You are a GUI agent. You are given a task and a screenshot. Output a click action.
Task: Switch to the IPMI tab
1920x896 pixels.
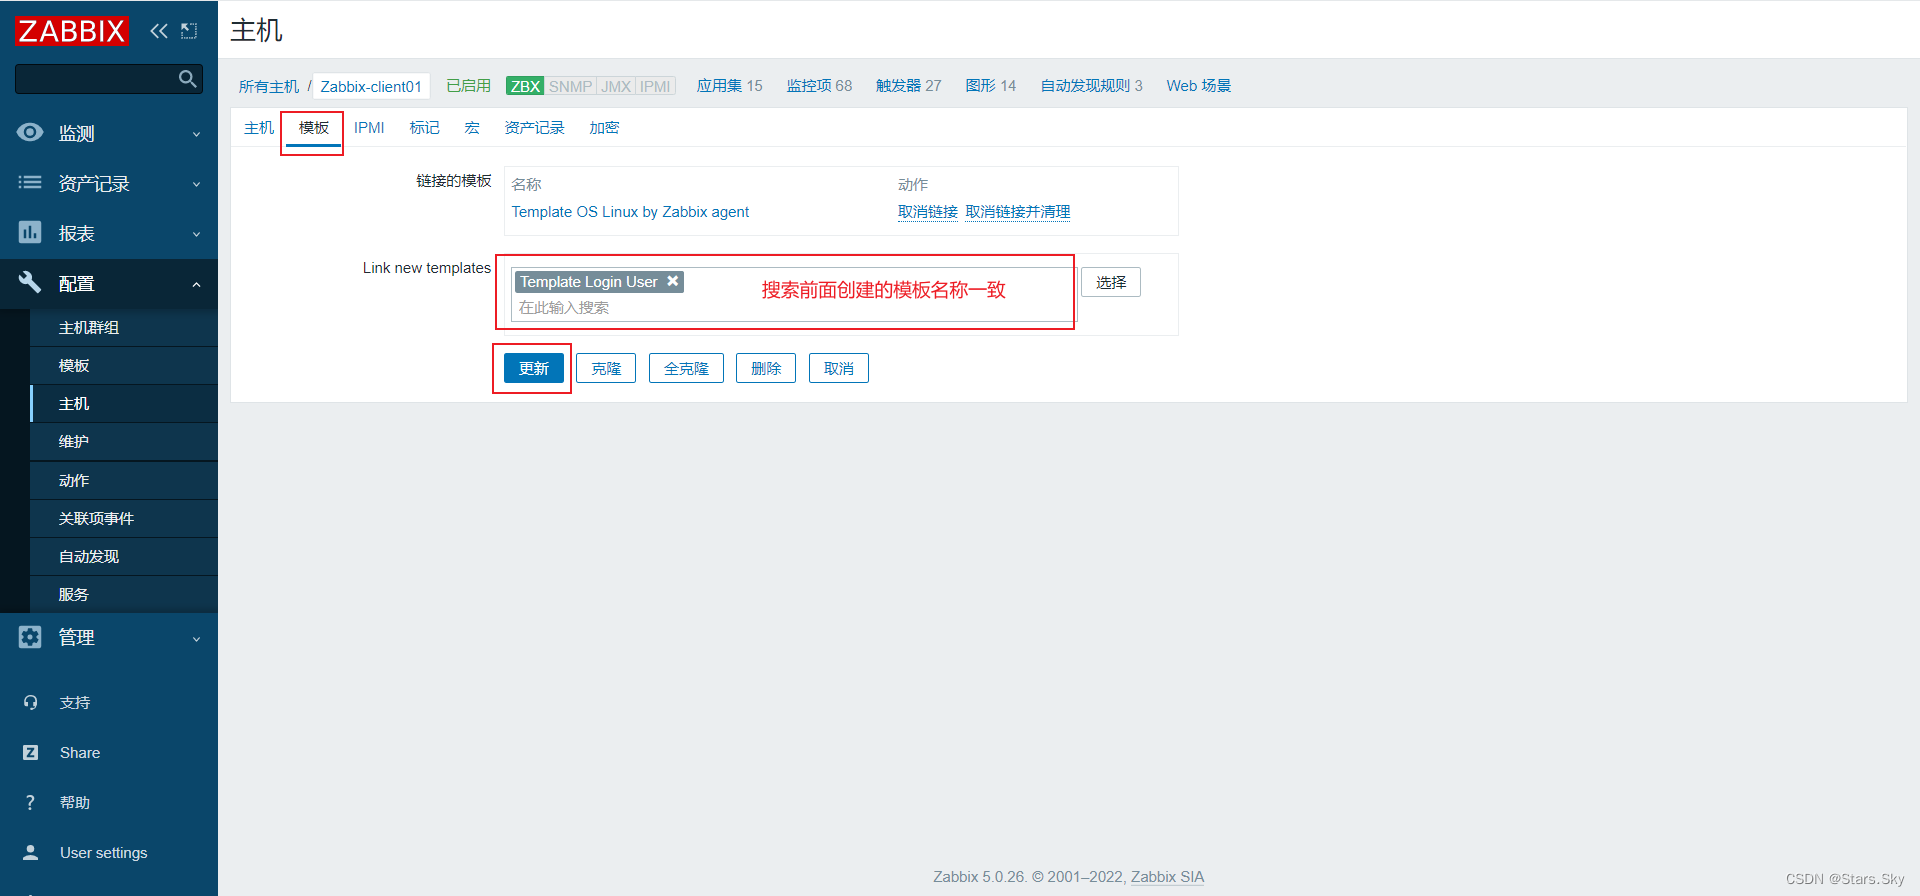(x=369, y=128)
